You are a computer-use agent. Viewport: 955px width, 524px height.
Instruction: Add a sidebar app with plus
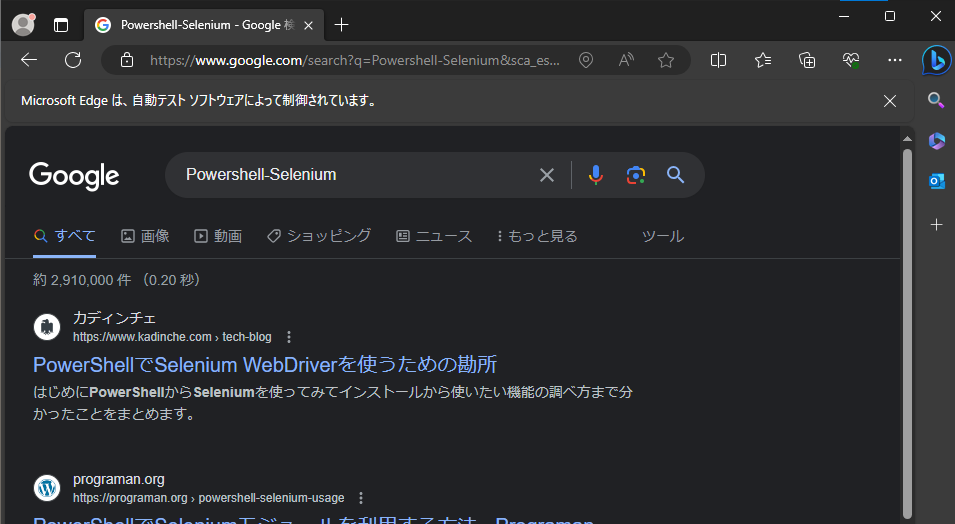[x=937, y=224]
